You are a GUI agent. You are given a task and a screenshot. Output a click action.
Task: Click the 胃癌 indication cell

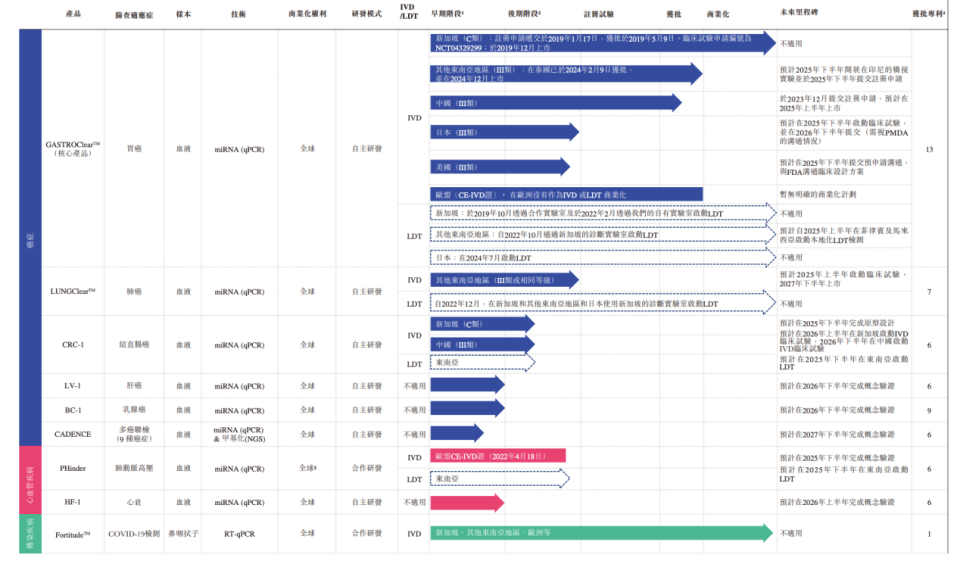[134, 149]
